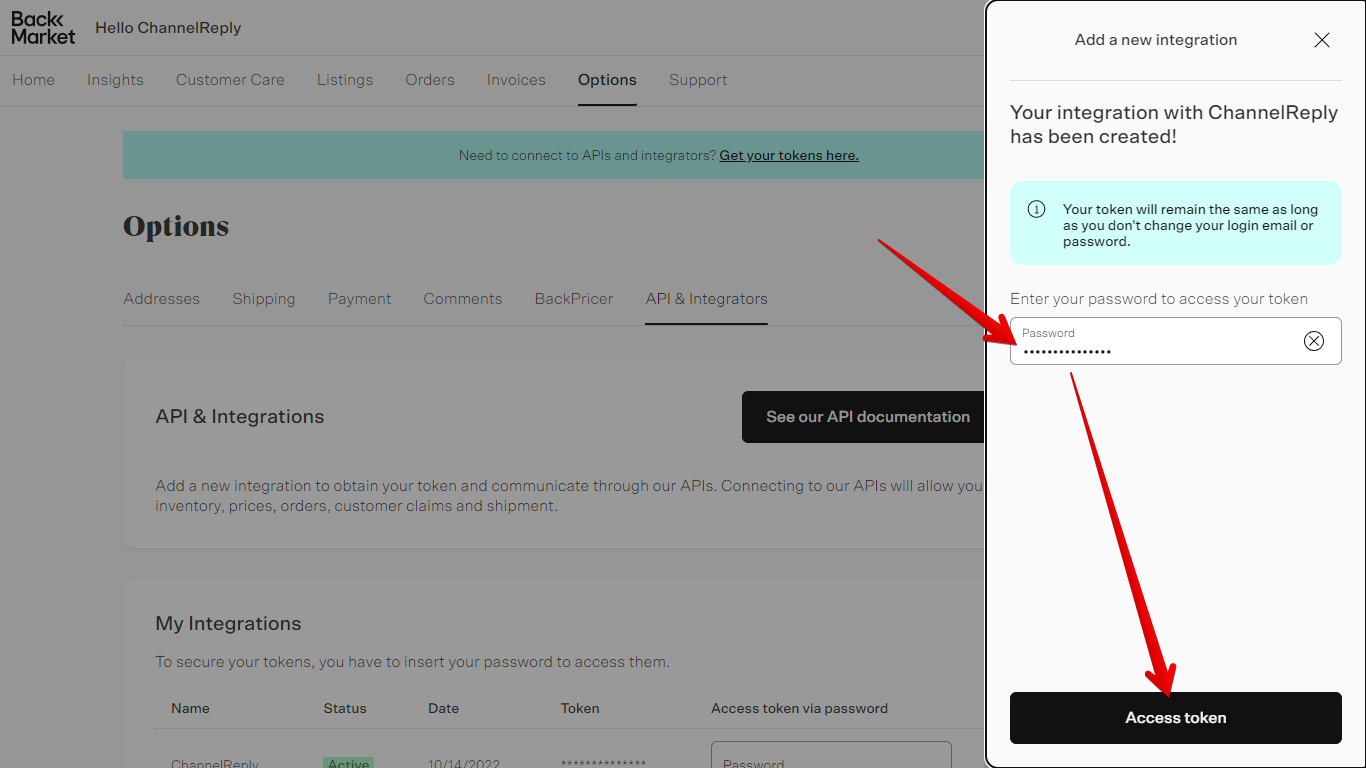
Task: Click Access token via password column header
Action: pos(799,708)
